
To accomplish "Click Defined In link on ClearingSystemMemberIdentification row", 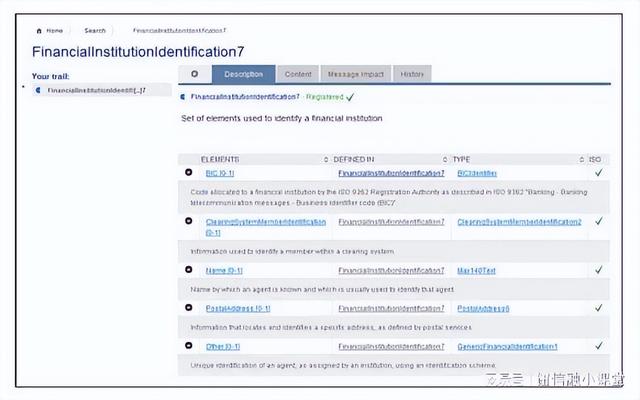I will point(391,222).
